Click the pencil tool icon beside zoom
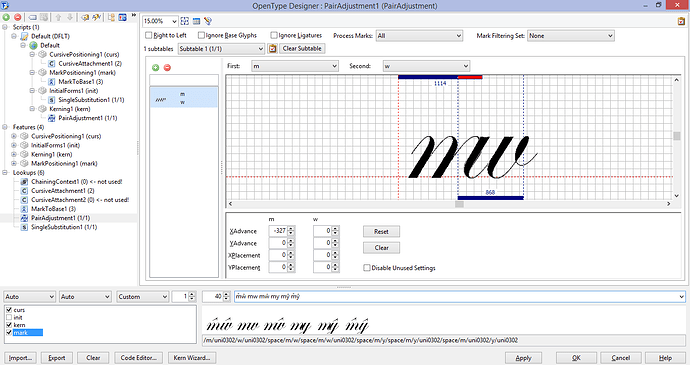 click(x=208, y=21)
